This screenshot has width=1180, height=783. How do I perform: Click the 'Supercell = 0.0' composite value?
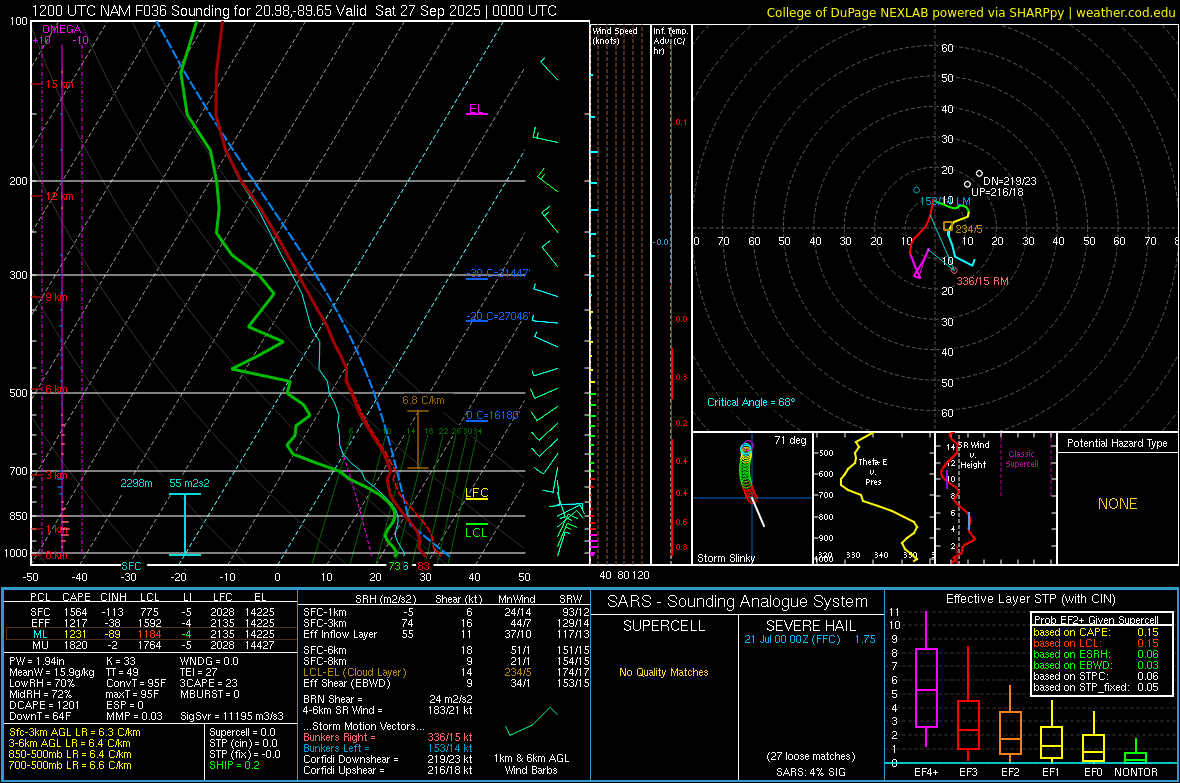(x=242, y=732)
